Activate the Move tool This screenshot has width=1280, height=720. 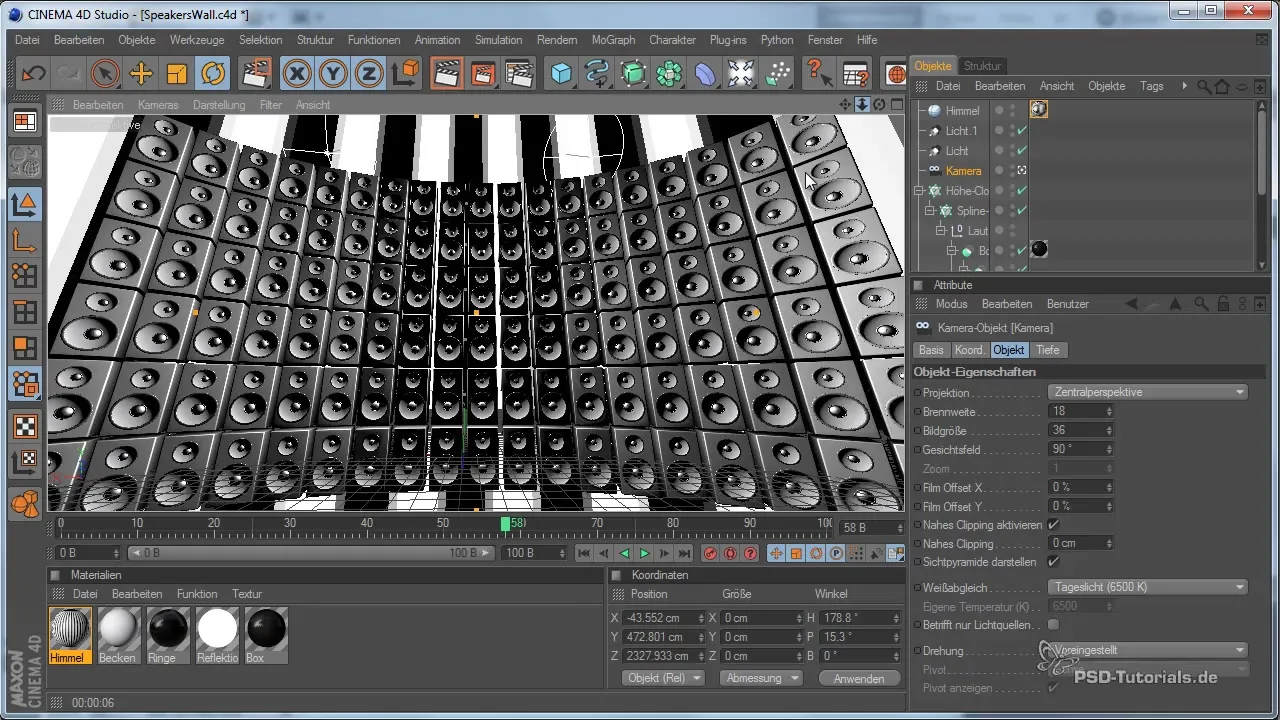[x=141, y=74]
